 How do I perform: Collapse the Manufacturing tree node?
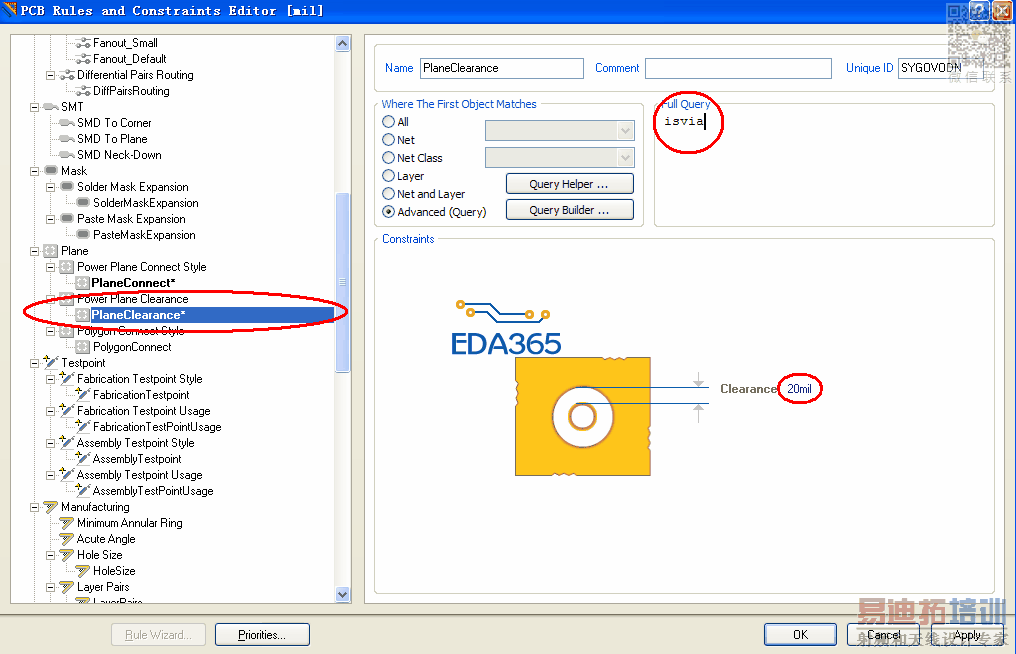tap(34, 507)
